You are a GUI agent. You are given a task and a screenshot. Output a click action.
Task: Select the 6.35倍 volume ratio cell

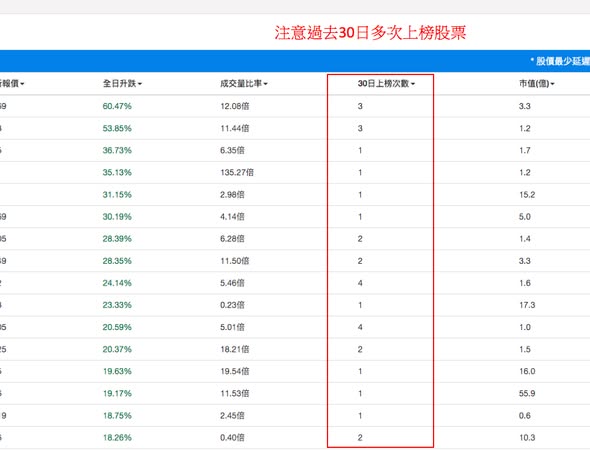point(232,151)
